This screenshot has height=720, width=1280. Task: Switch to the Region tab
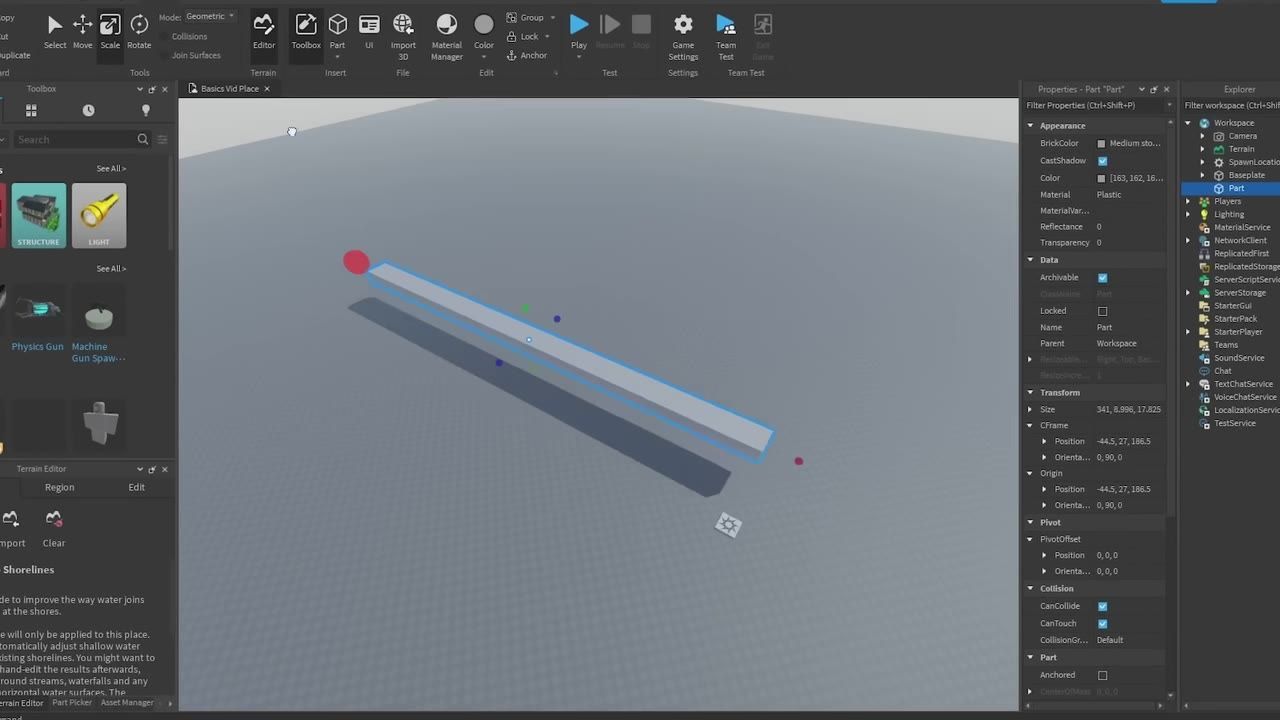pos(59,487)
